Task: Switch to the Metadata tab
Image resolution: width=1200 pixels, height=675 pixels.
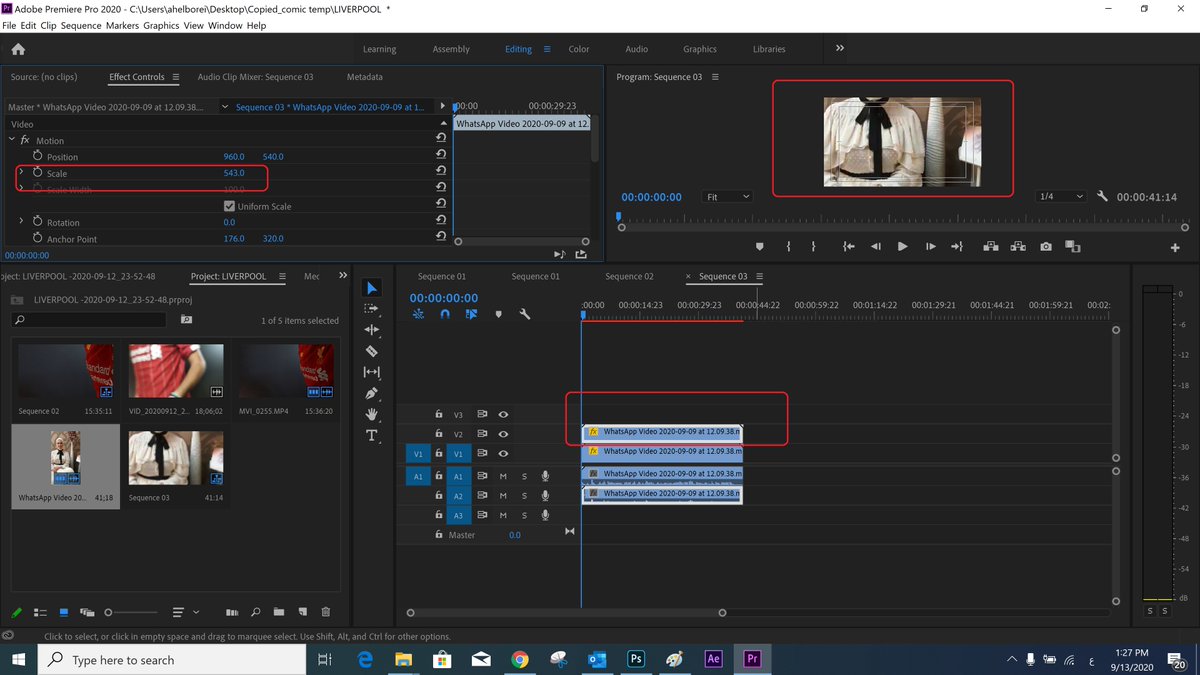Action: 364,77
